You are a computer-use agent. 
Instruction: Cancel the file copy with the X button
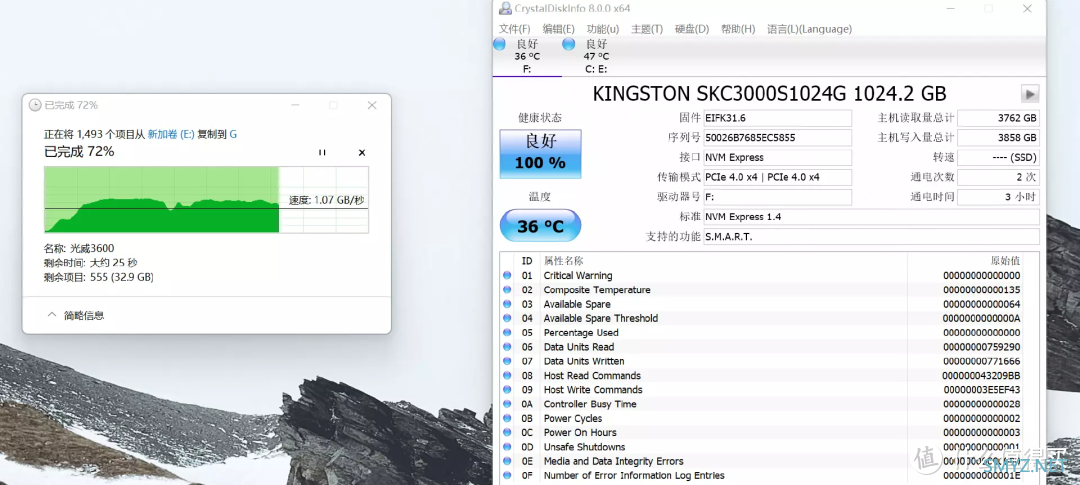[362, 152]
